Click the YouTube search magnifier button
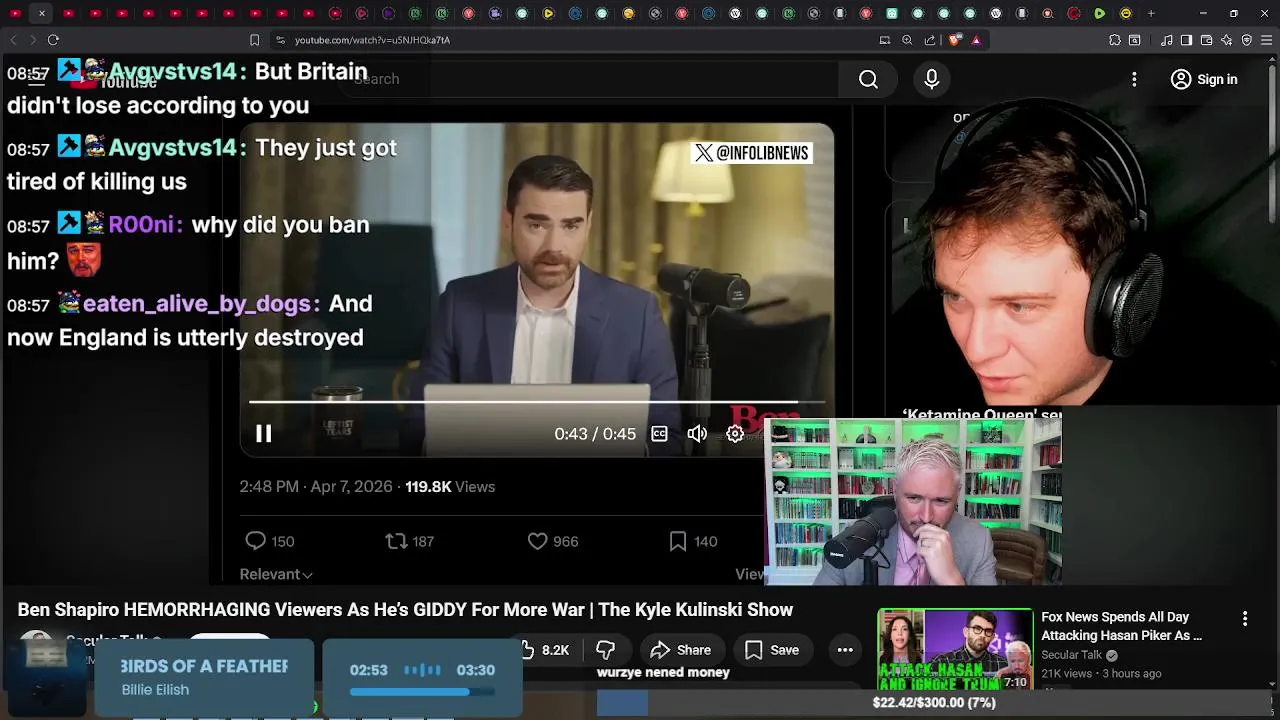The height and width of the screenshot is (720, 1280). pyautogui.click(x=868, y=79)
